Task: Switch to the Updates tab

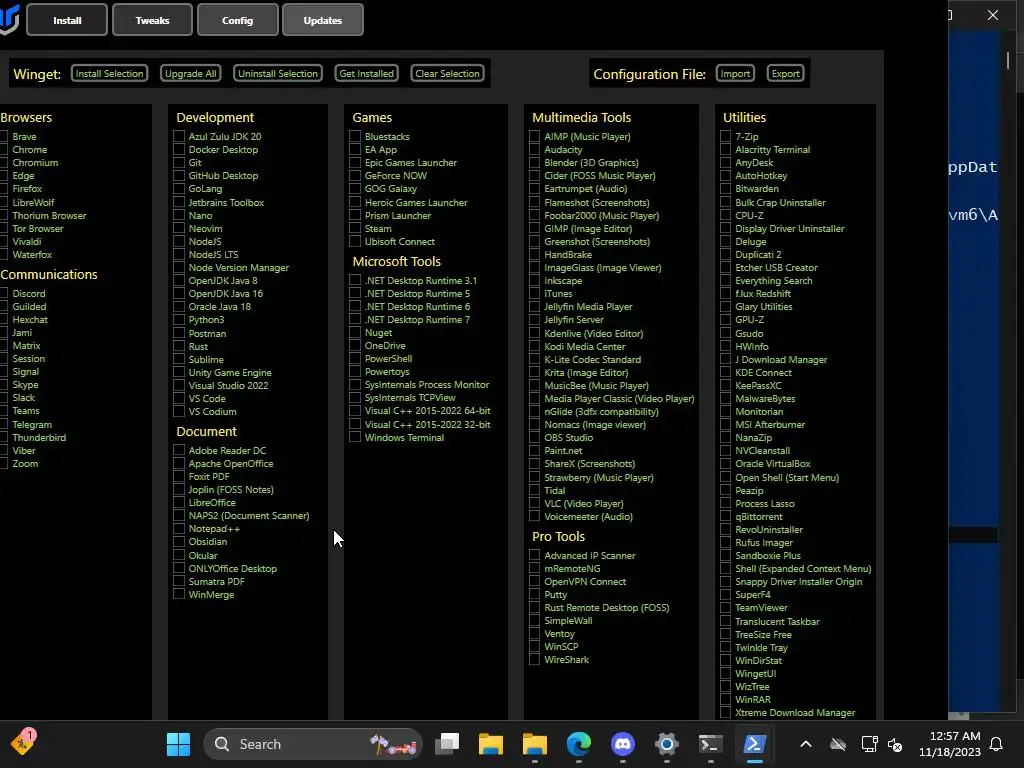Action: coord(323,20)
